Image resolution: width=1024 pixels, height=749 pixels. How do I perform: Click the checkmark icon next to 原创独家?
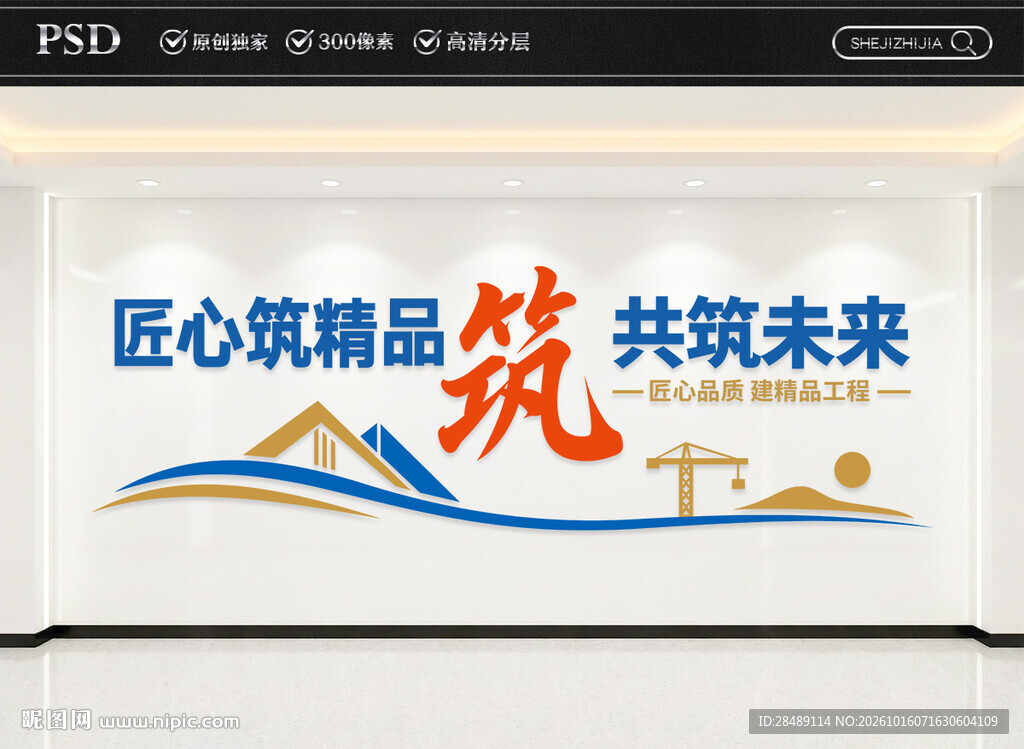coord(173,41)
